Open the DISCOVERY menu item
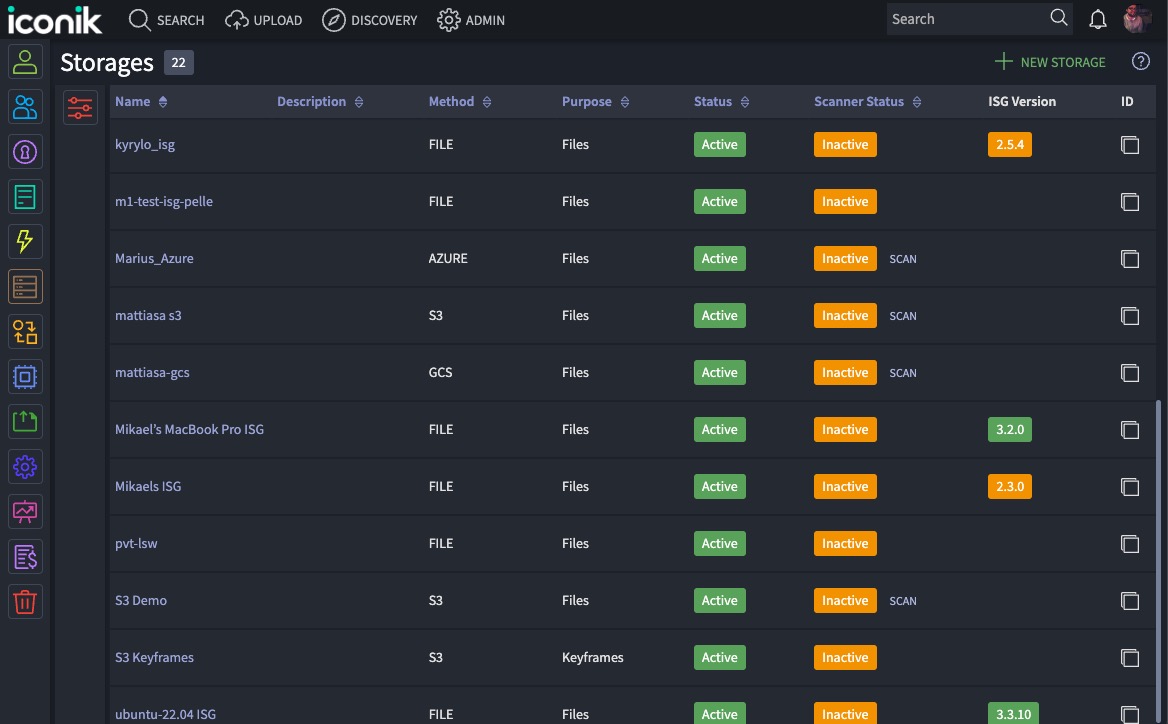1168x724 pixels. [370, 19]
